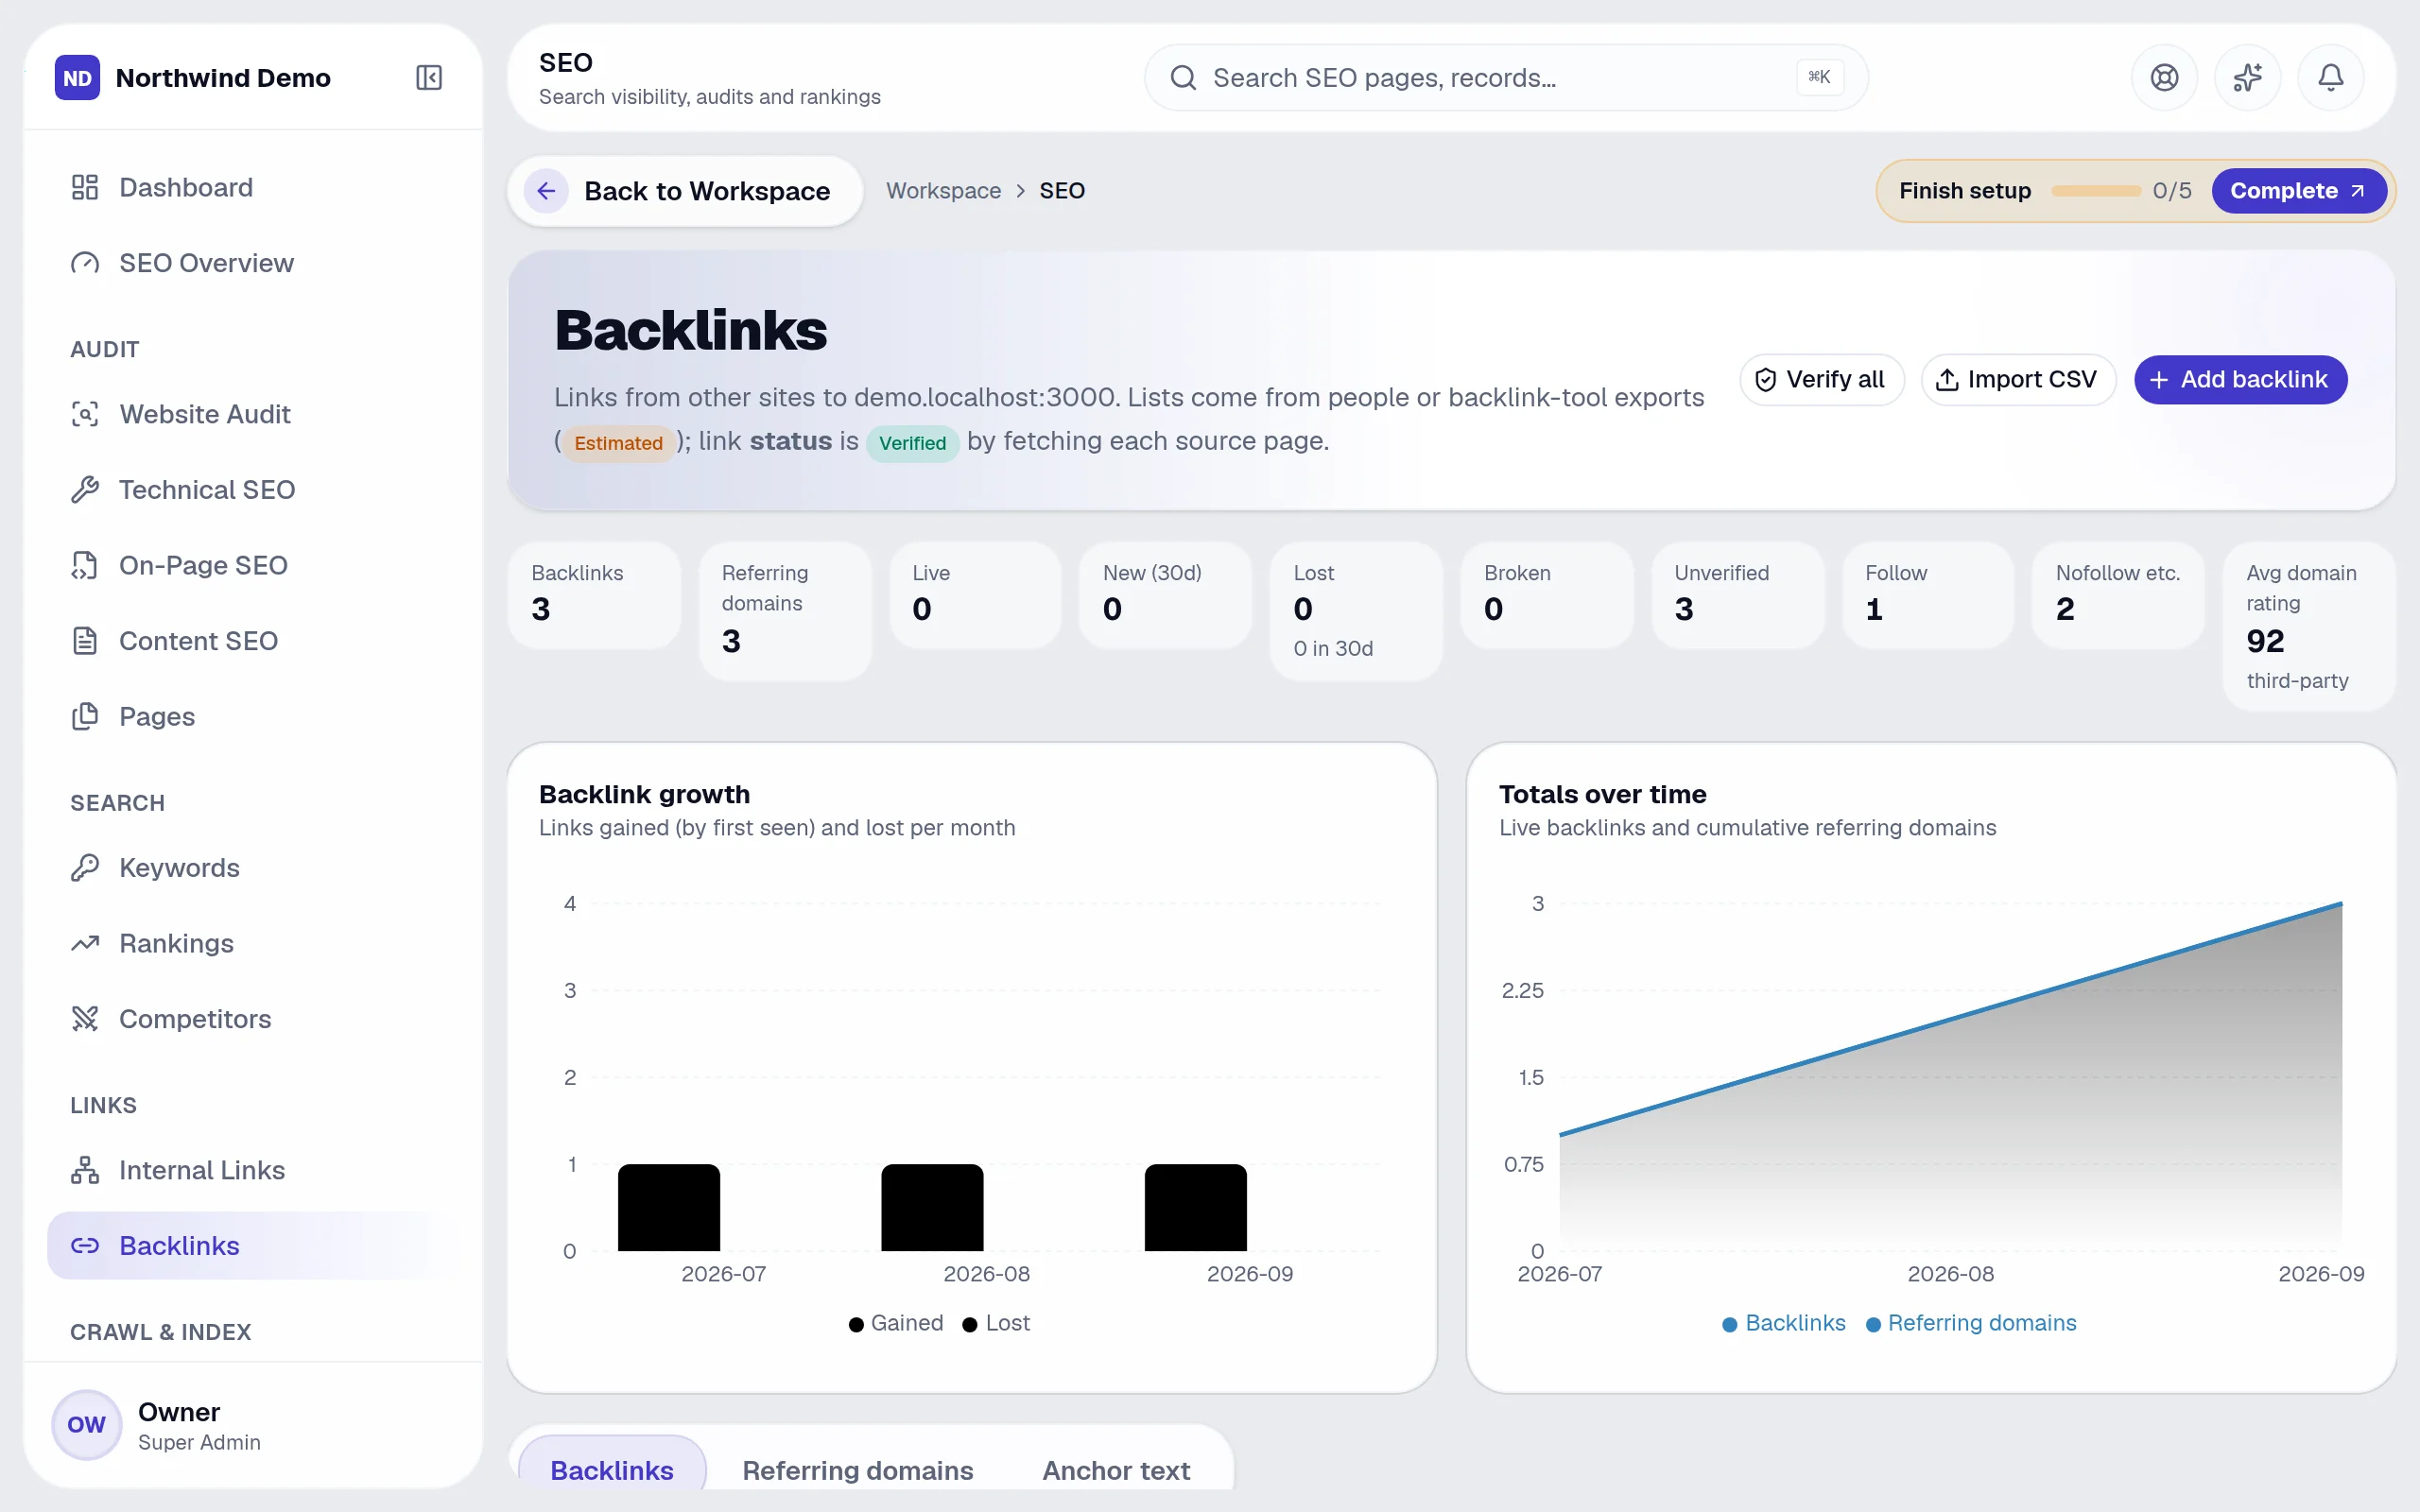
Task: Click the Avg domain rating card
Action: [2309, 626]
